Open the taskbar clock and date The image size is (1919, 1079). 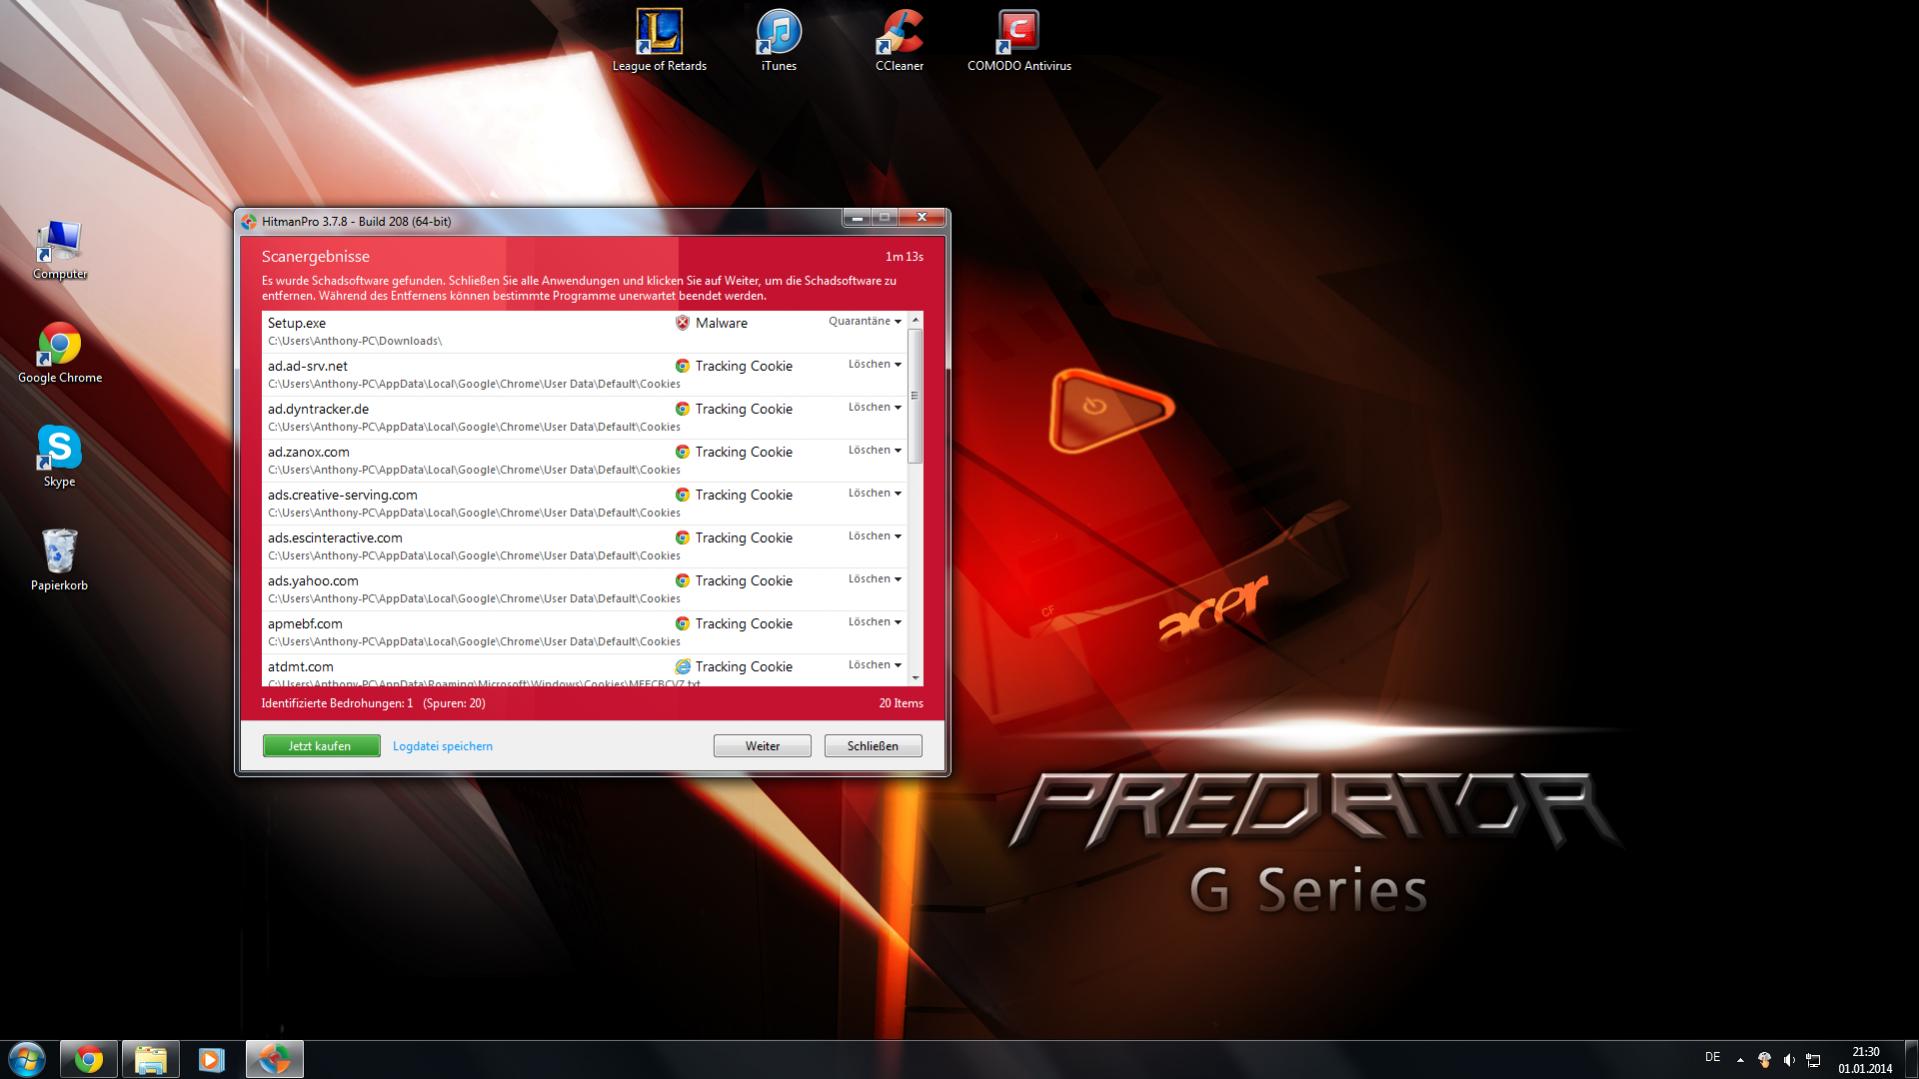[x=1865, y=1060]
